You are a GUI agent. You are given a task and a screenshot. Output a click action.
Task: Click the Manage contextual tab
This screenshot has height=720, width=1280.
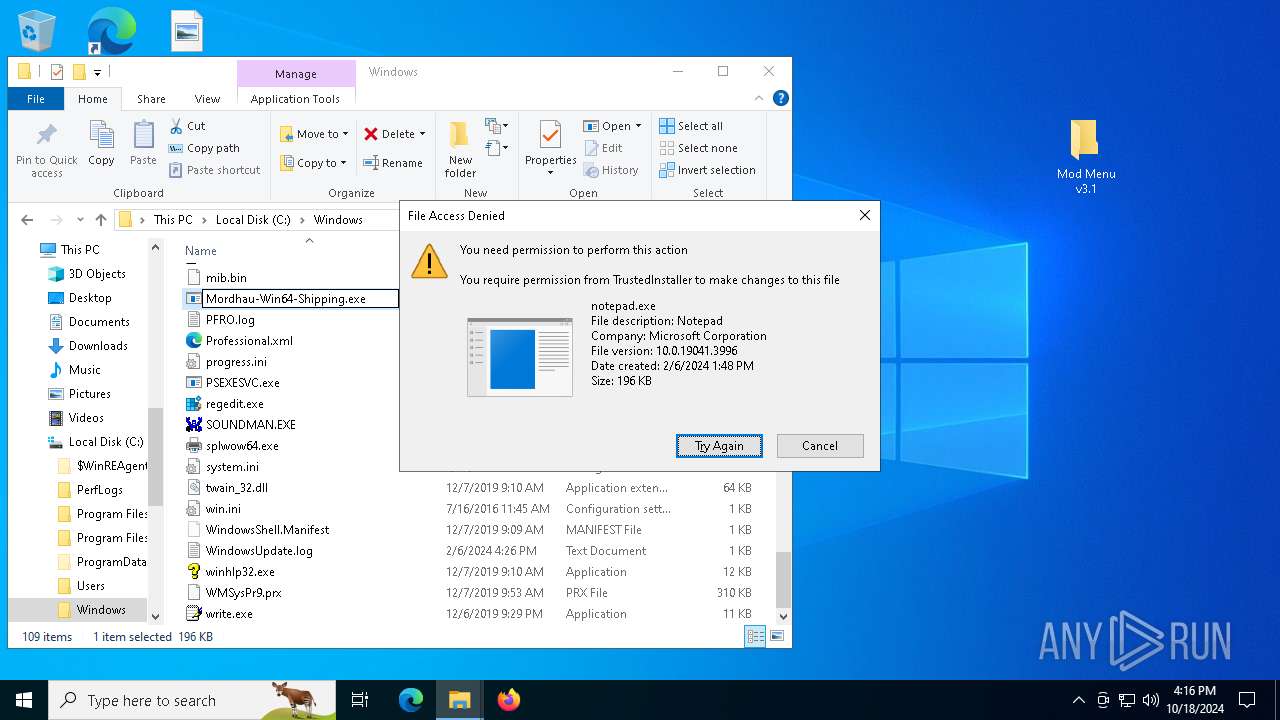(x=296, y=74)
